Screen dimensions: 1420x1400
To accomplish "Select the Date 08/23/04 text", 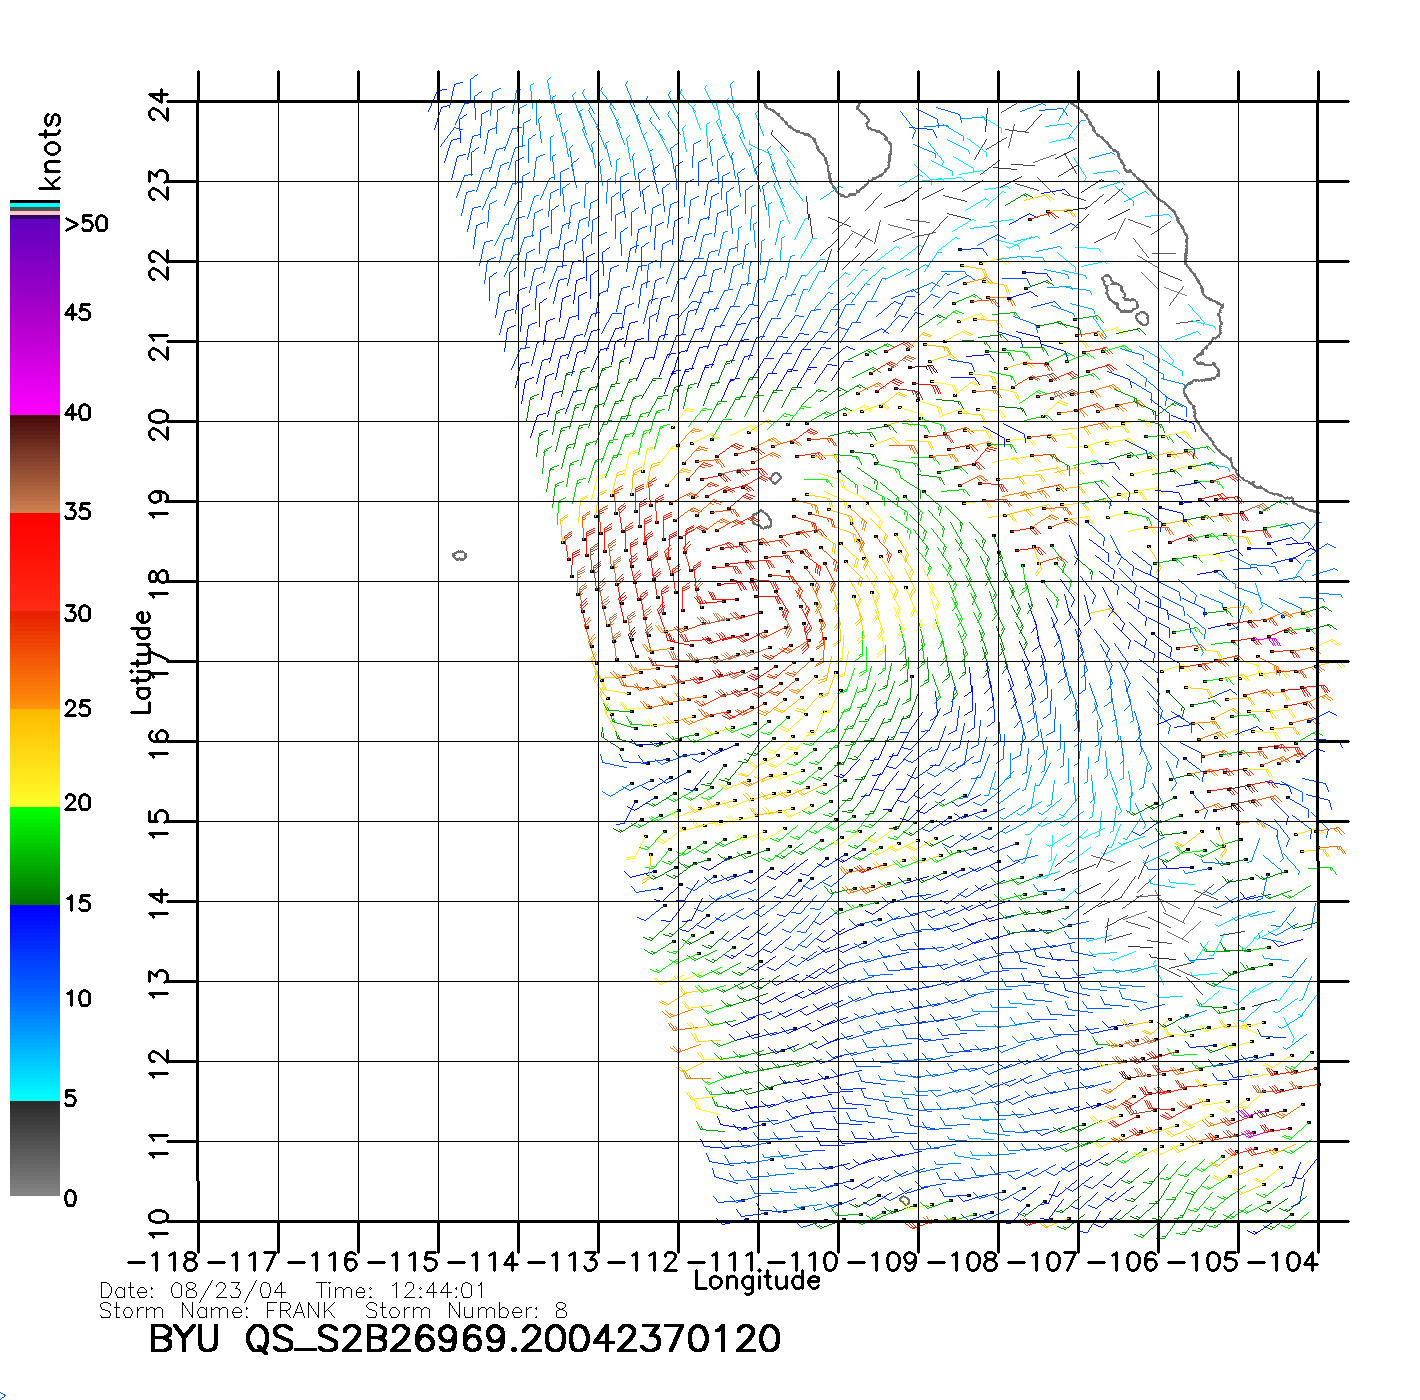I will [x=193, y=1291].
